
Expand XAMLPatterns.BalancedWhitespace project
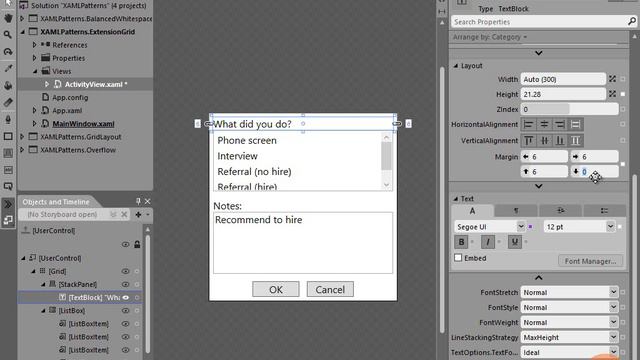click(x=22, y=18)
